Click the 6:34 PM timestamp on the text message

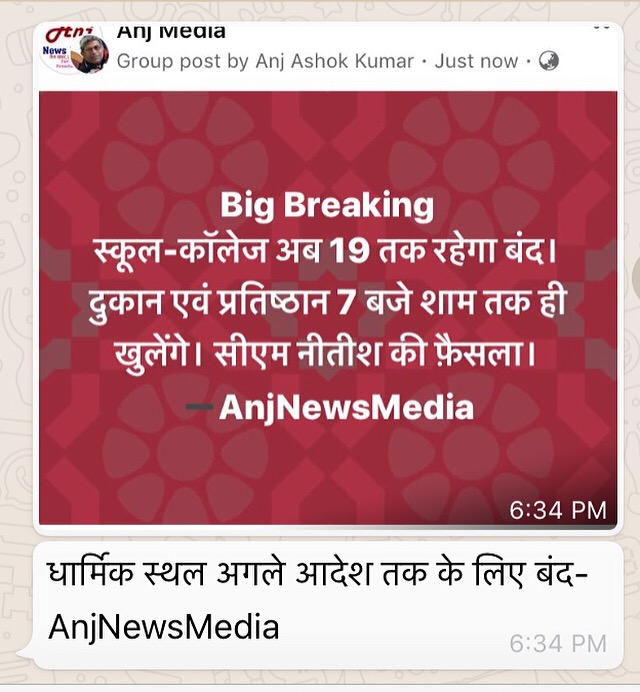coord(558,644)
